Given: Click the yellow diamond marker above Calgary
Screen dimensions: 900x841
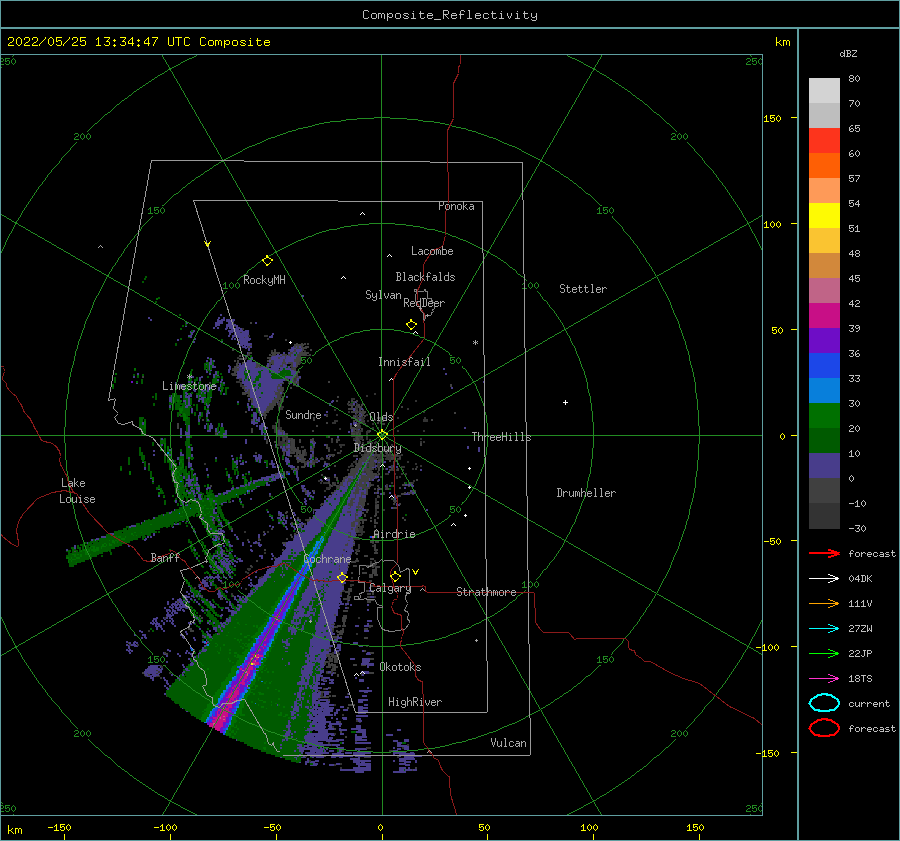Looking at the screenshot, I should pyautogui.click(x=395, y=576).
